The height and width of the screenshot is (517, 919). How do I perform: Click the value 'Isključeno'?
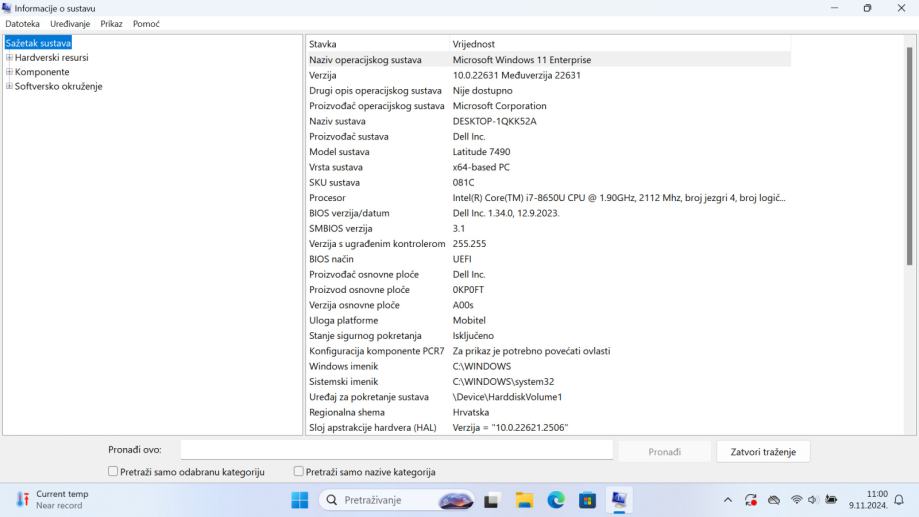[x=473, y=335]
